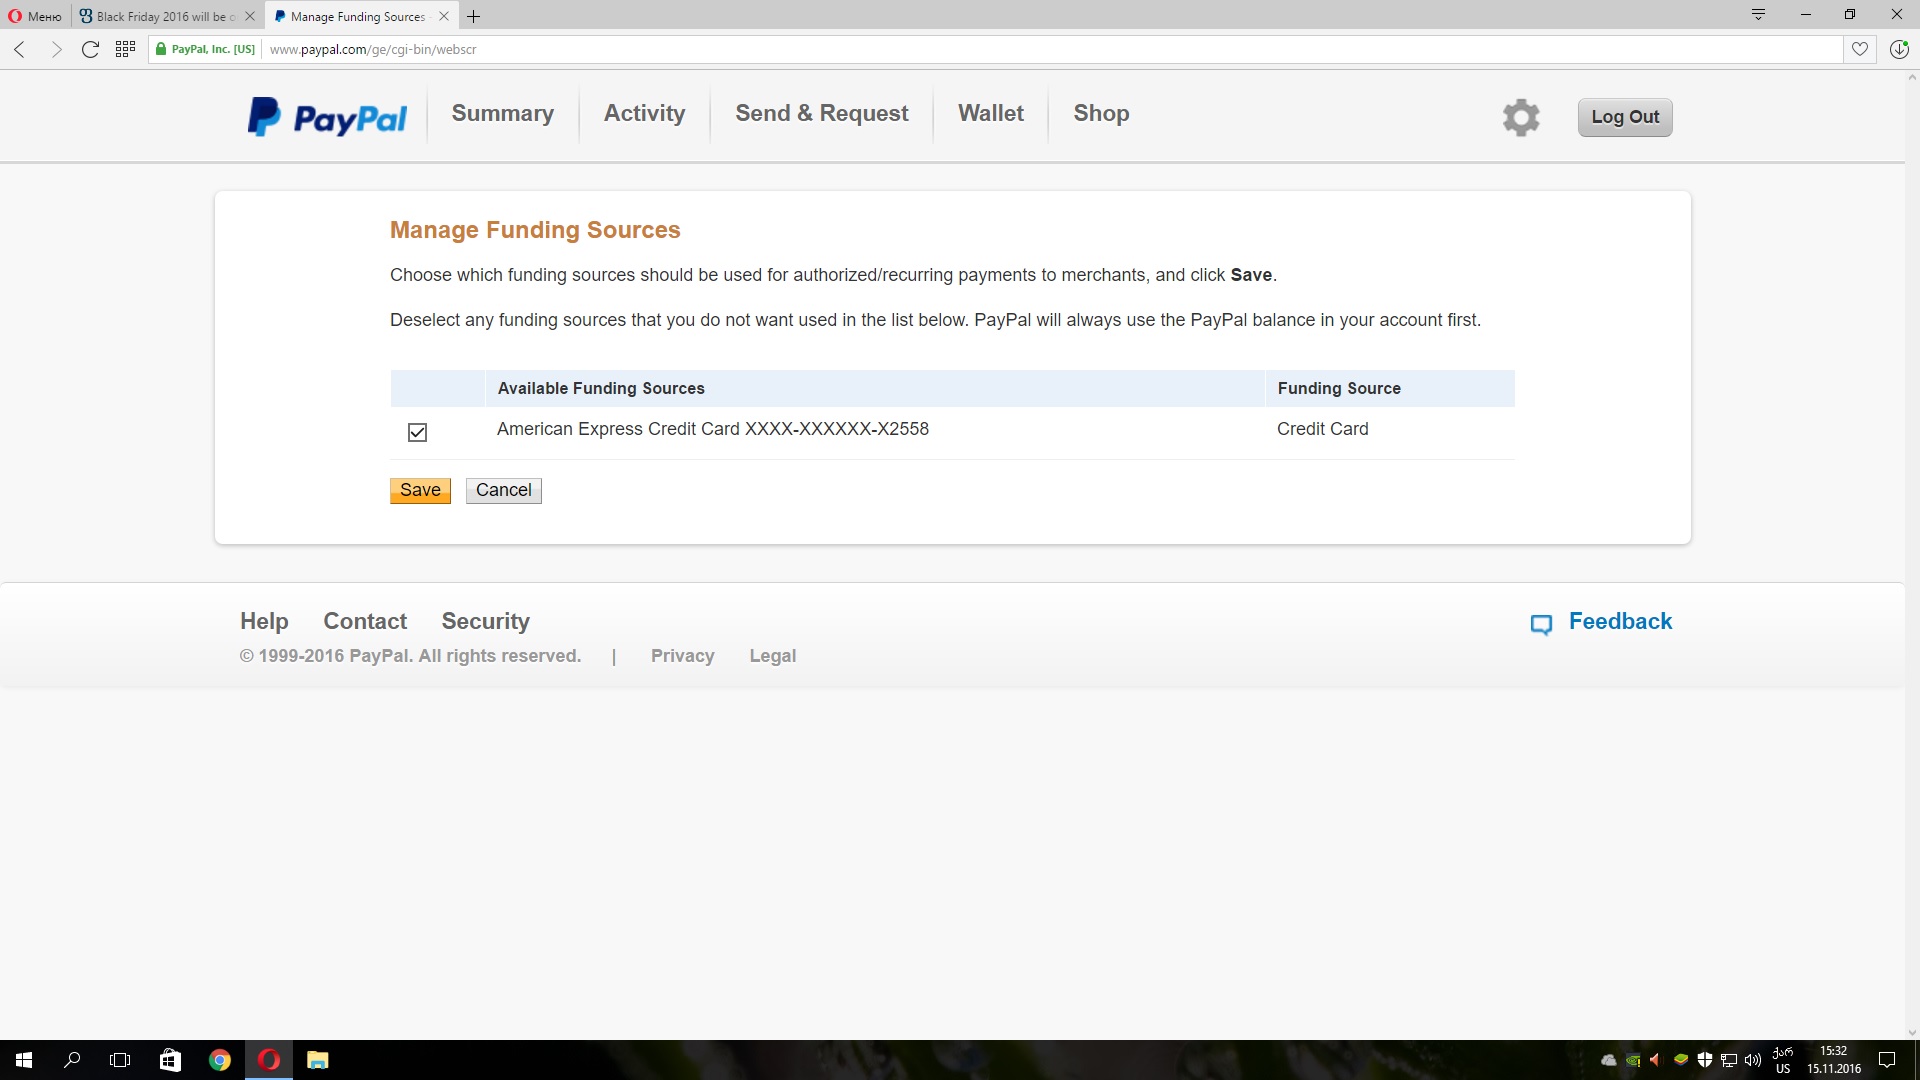Image resolution: width=1920 pixels, height=1080 pixels.
Task: Click the Feedback chat bubble icon
Action: pyautogui.click(x=1541, y=624)
